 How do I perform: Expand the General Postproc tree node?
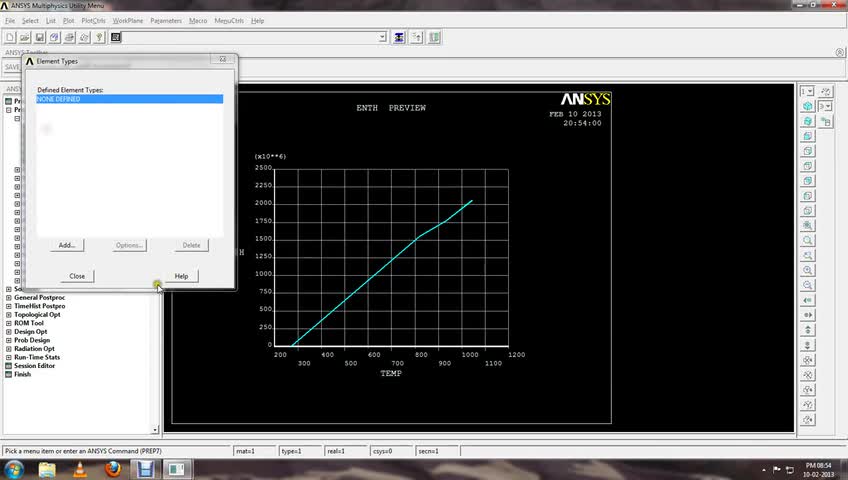coord(9,297)
